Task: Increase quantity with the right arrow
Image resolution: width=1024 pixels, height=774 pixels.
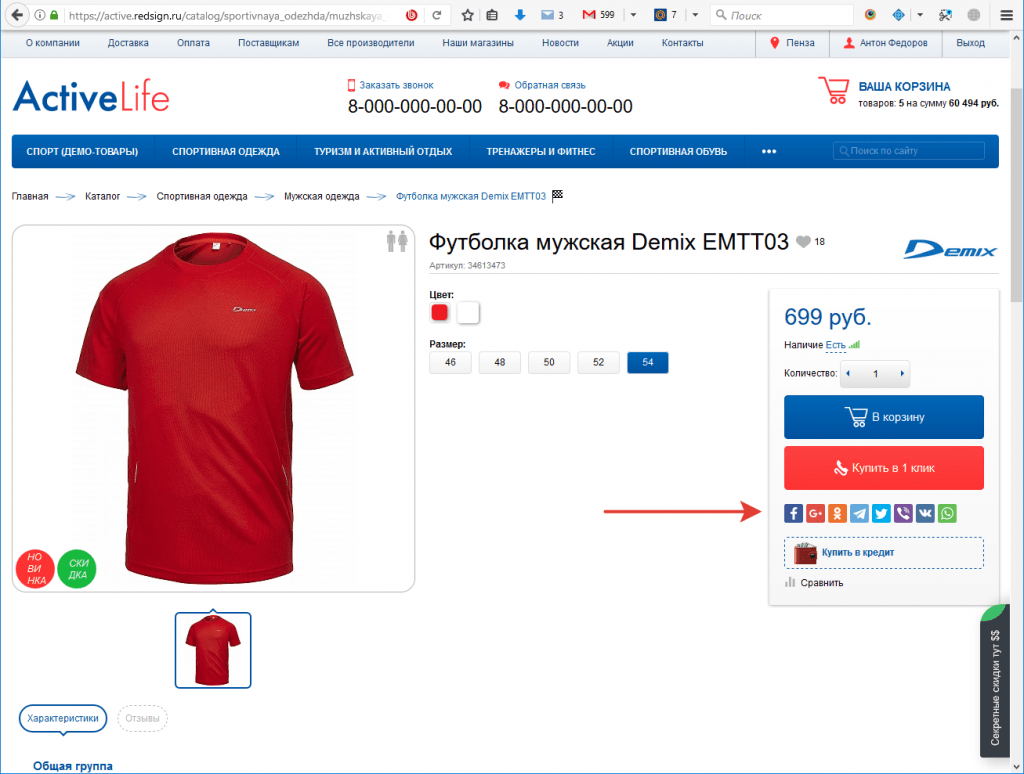Action: point(902,374)
